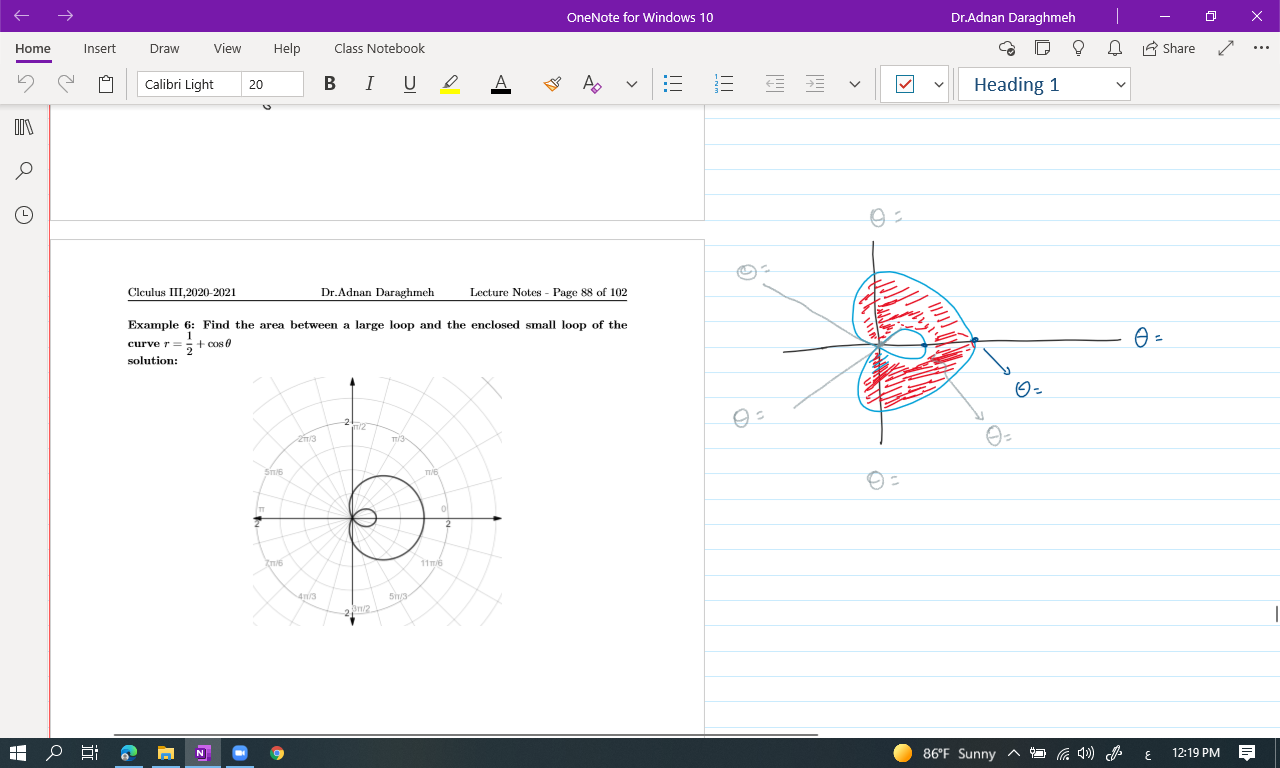
Task: Open the Class Notebook tab
Action: (x=379, y=48)
